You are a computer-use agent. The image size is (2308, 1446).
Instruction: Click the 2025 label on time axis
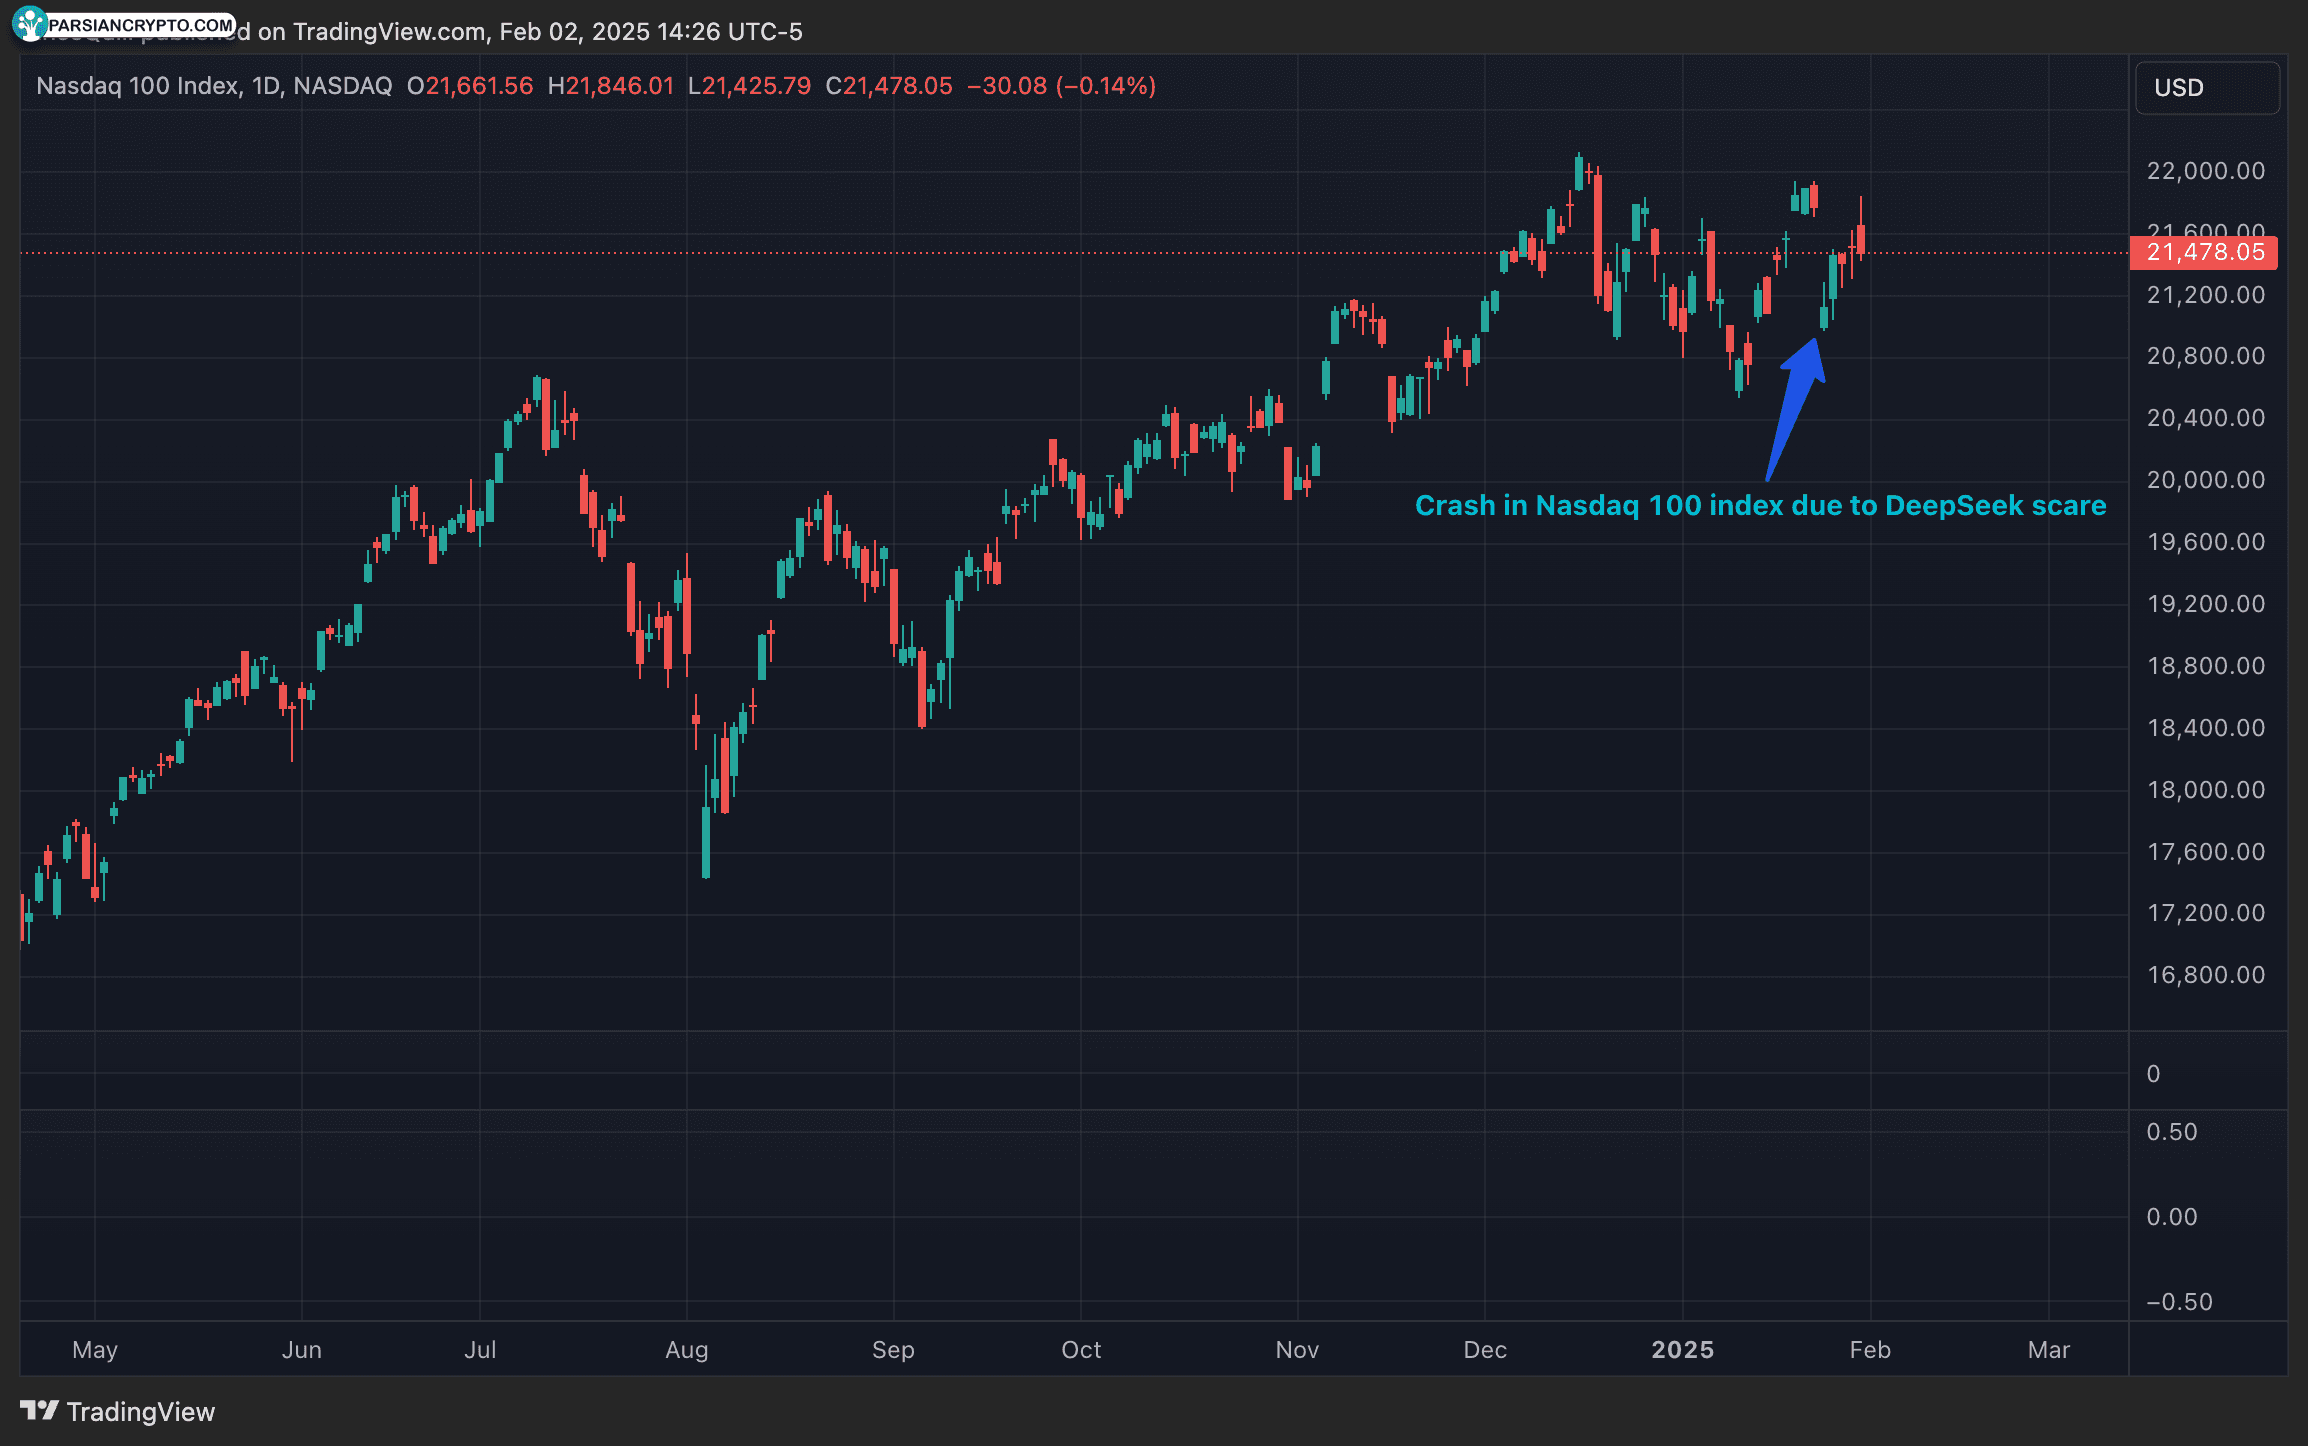tap(1683, 1350)
